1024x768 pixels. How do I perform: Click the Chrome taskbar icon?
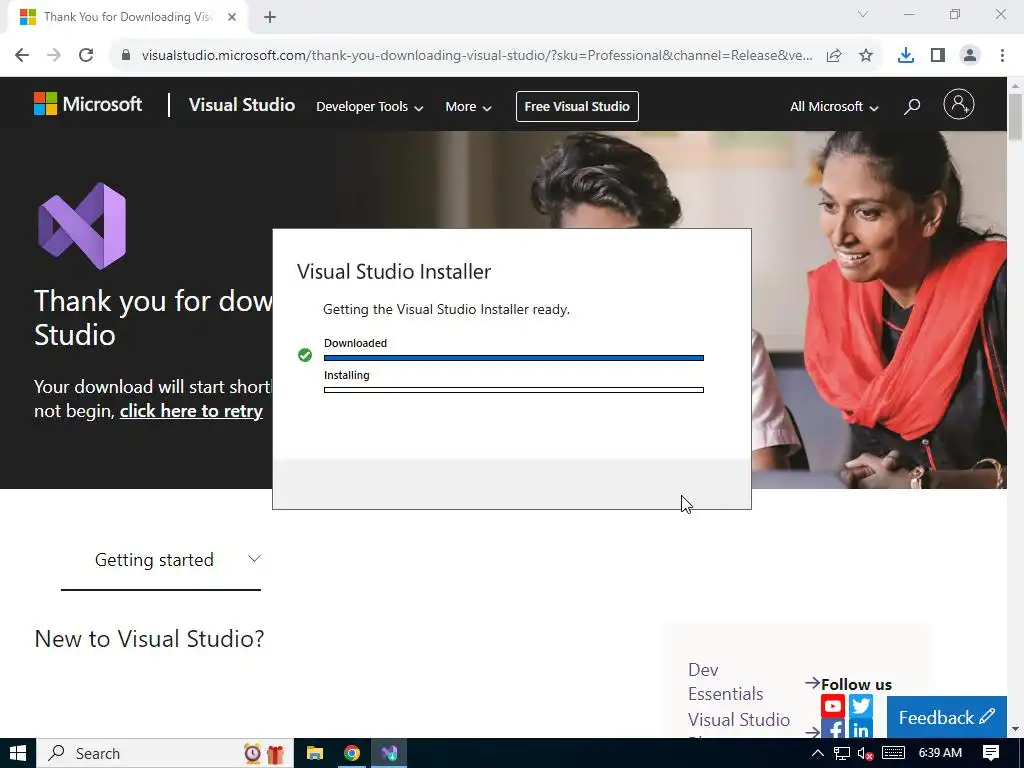point(352,754)
